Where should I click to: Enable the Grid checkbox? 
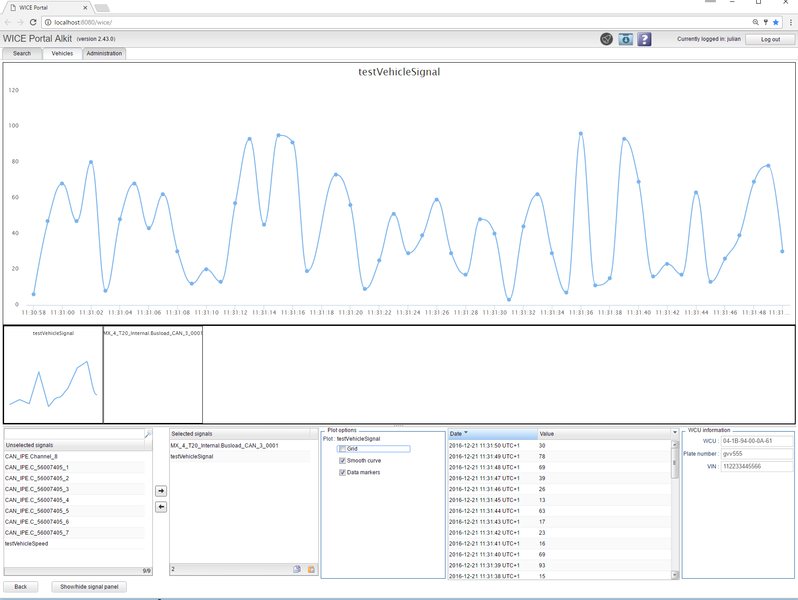tap(343, 449)
